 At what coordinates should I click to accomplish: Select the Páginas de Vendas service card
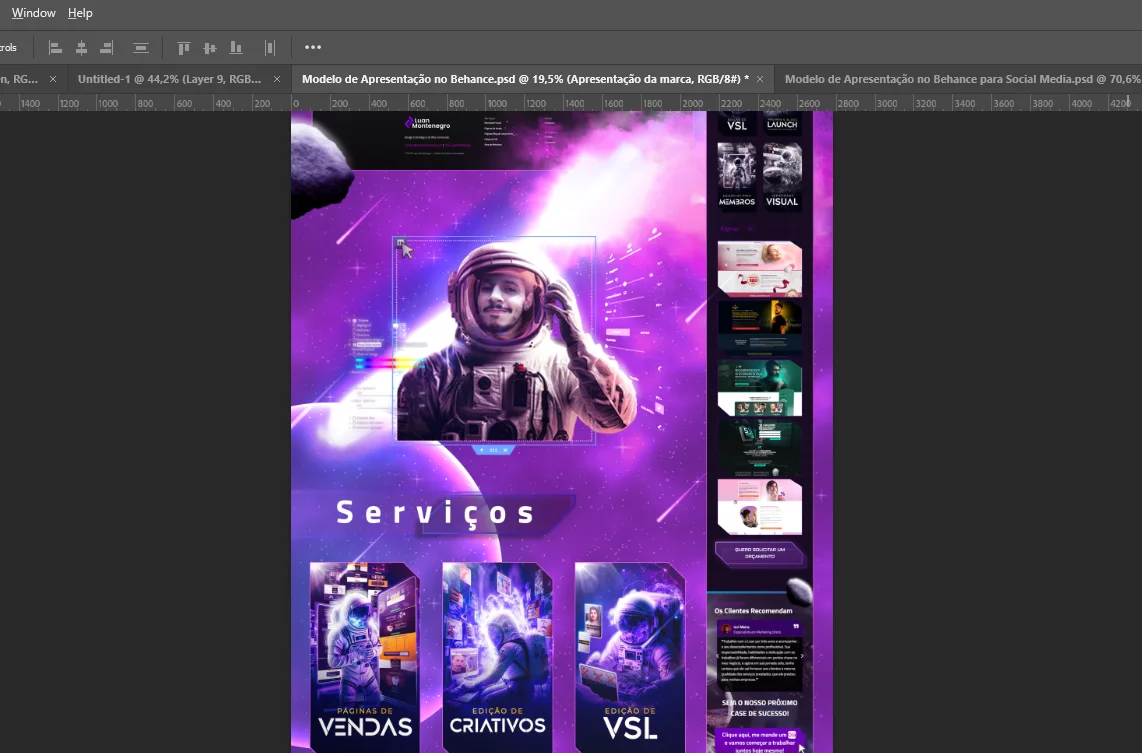(364, 655)
